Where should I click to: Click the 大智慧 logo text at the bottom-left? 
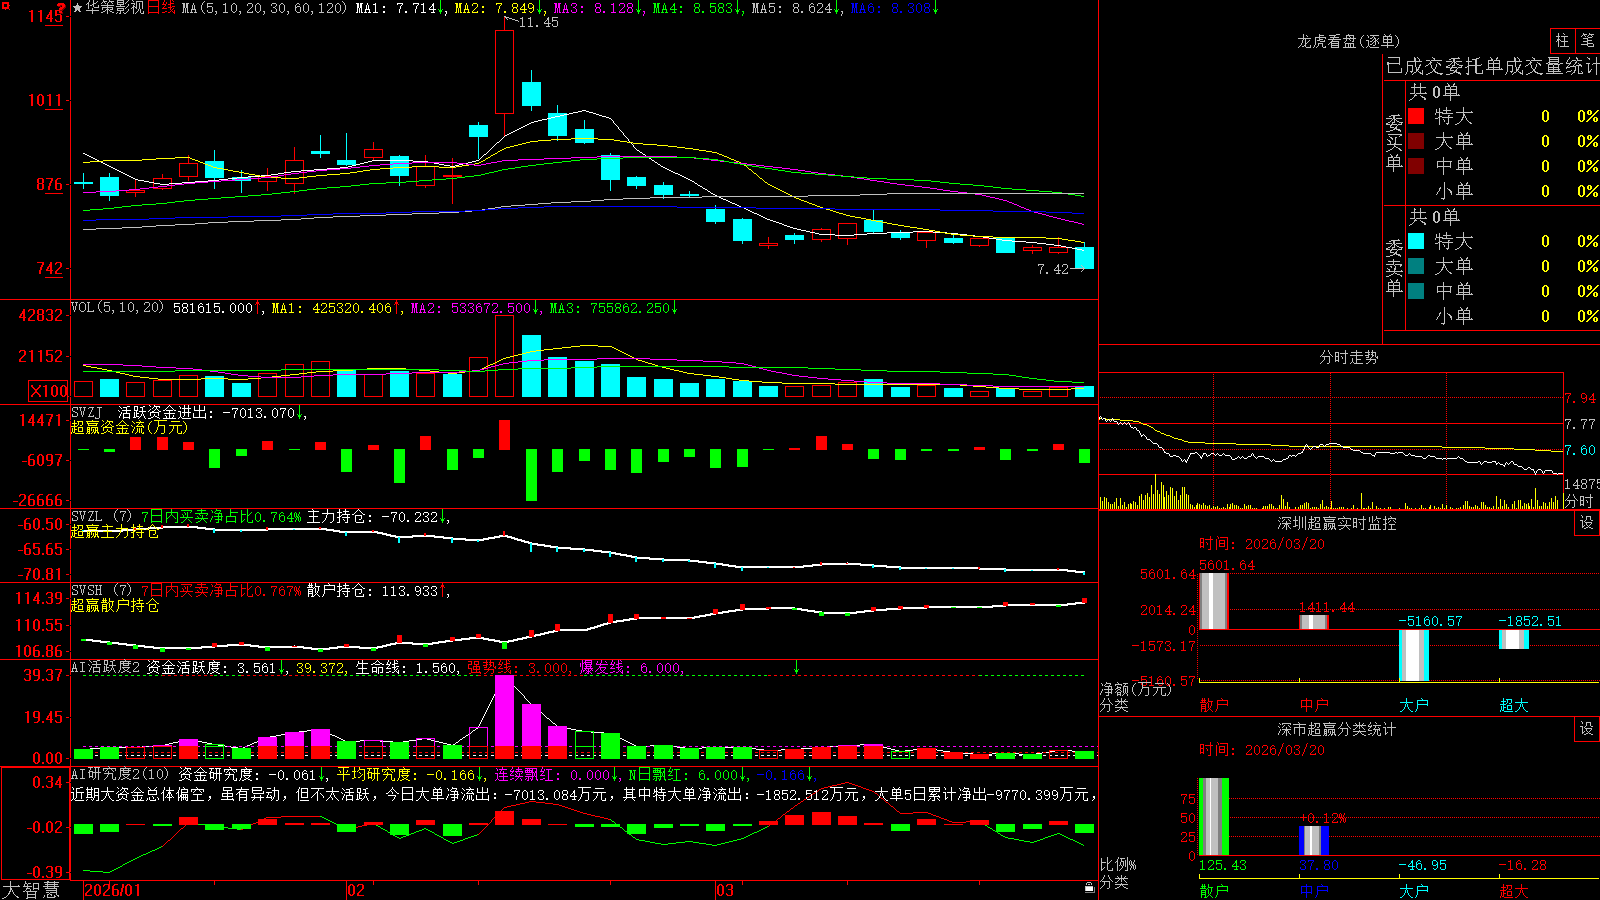[x=31, y=890]
